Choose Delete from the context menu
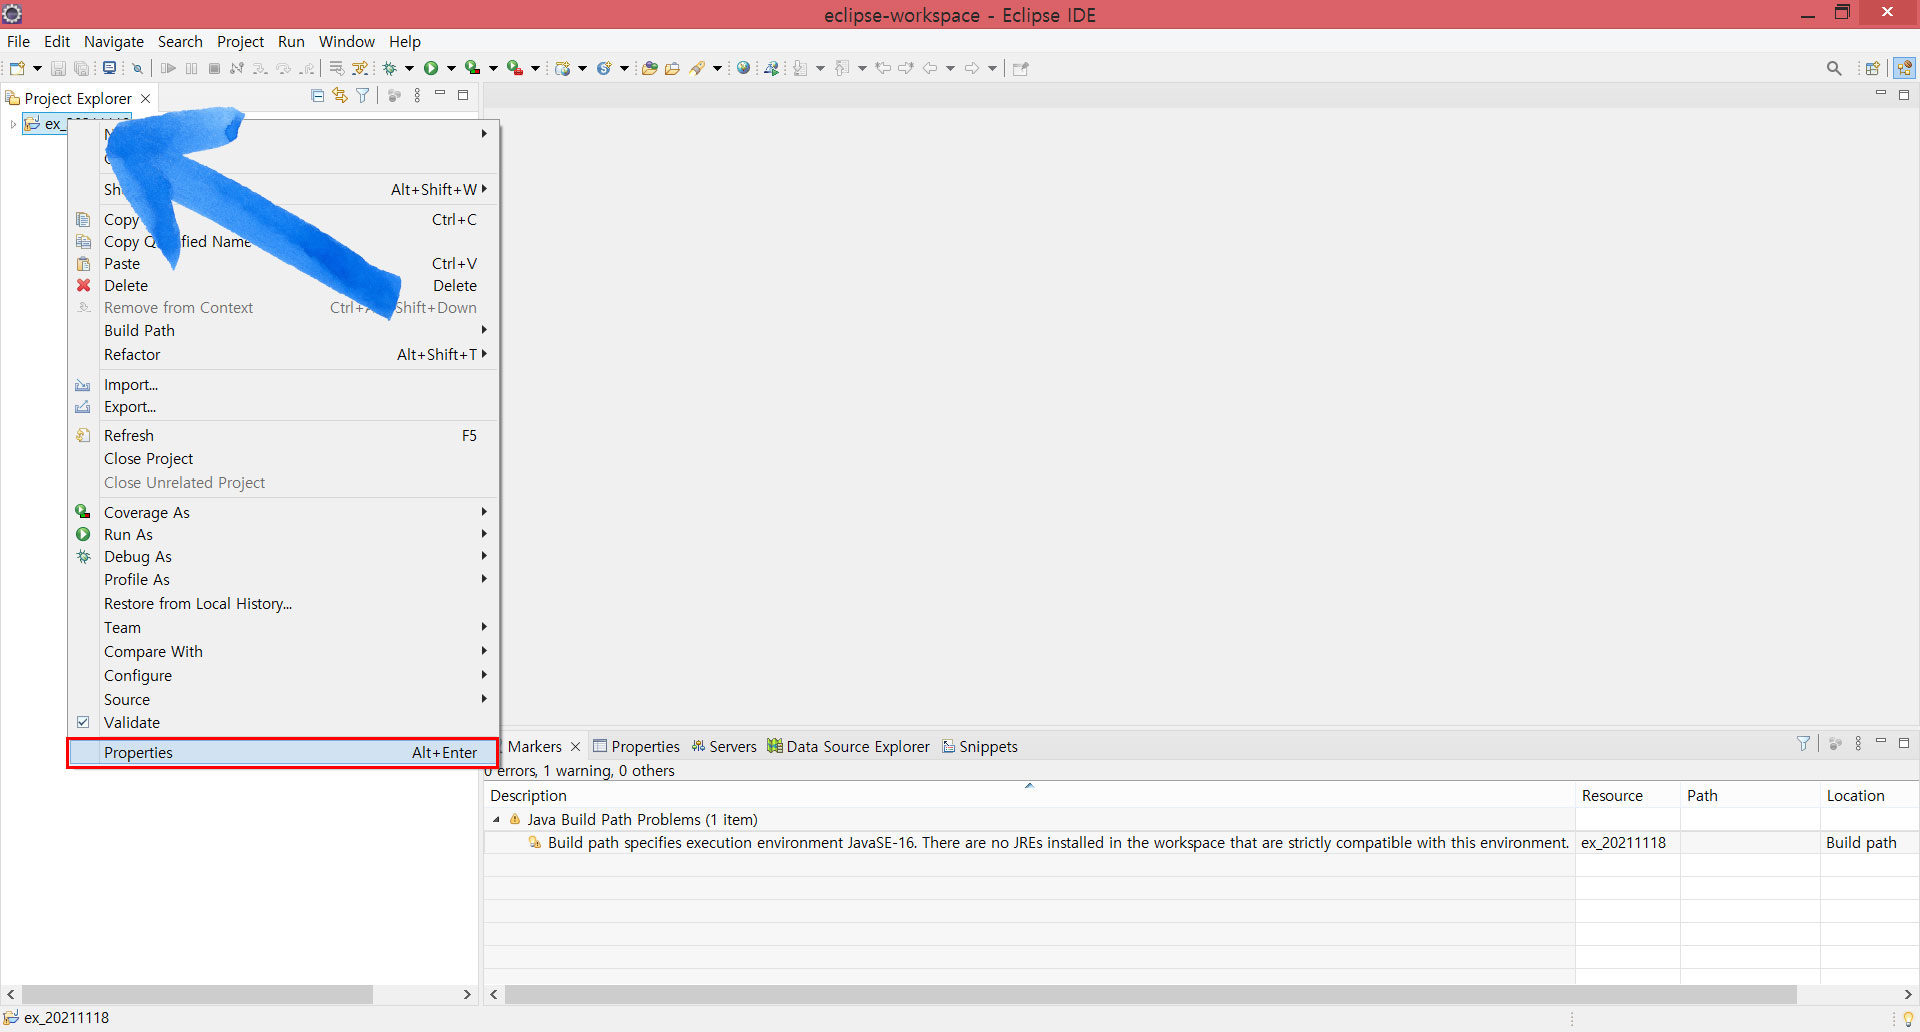This screenshot has width=1920, height=1032. [x=284, y=285]
